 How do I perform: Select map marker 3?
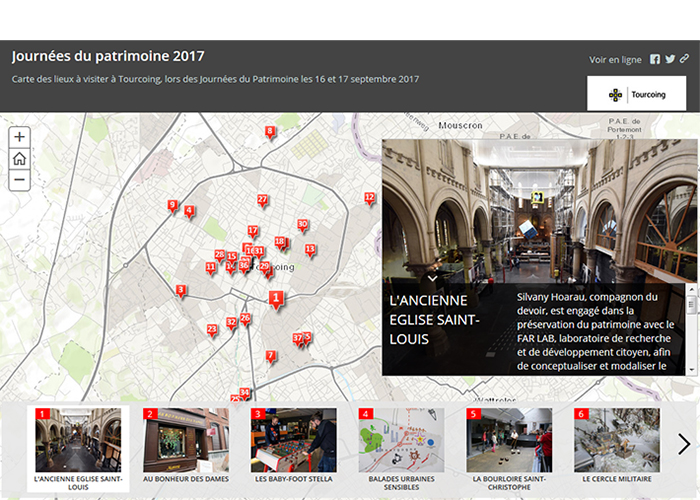(180, 290)
